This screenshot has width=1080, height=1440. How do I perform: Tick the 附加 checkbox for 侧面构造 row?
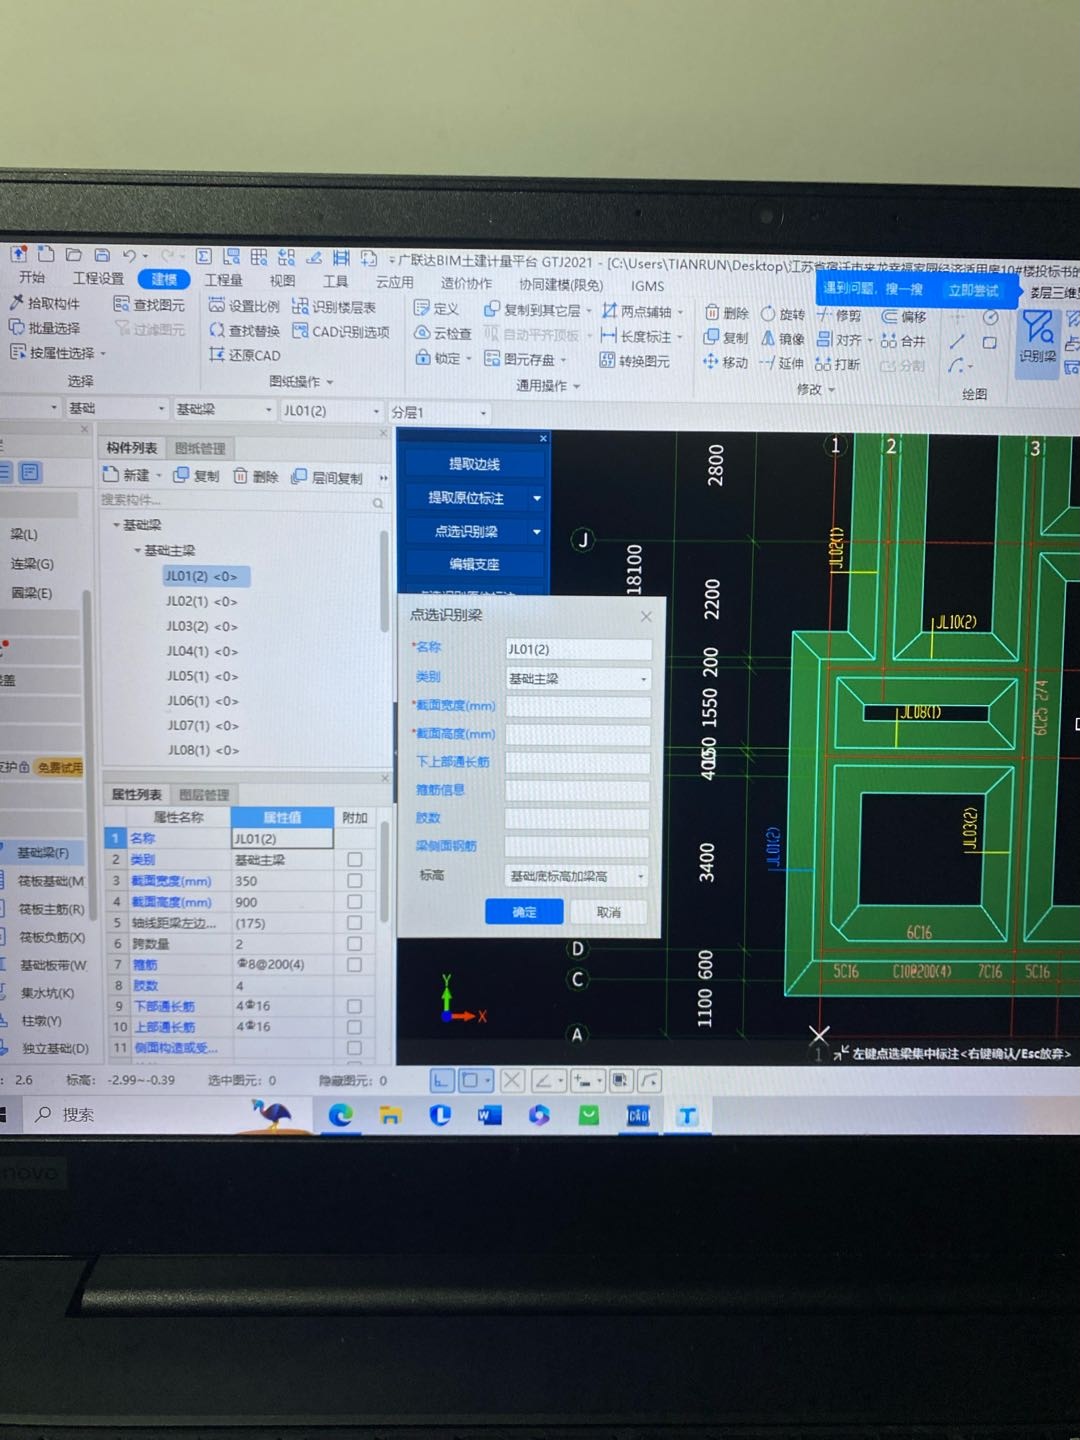point(354,1047)
